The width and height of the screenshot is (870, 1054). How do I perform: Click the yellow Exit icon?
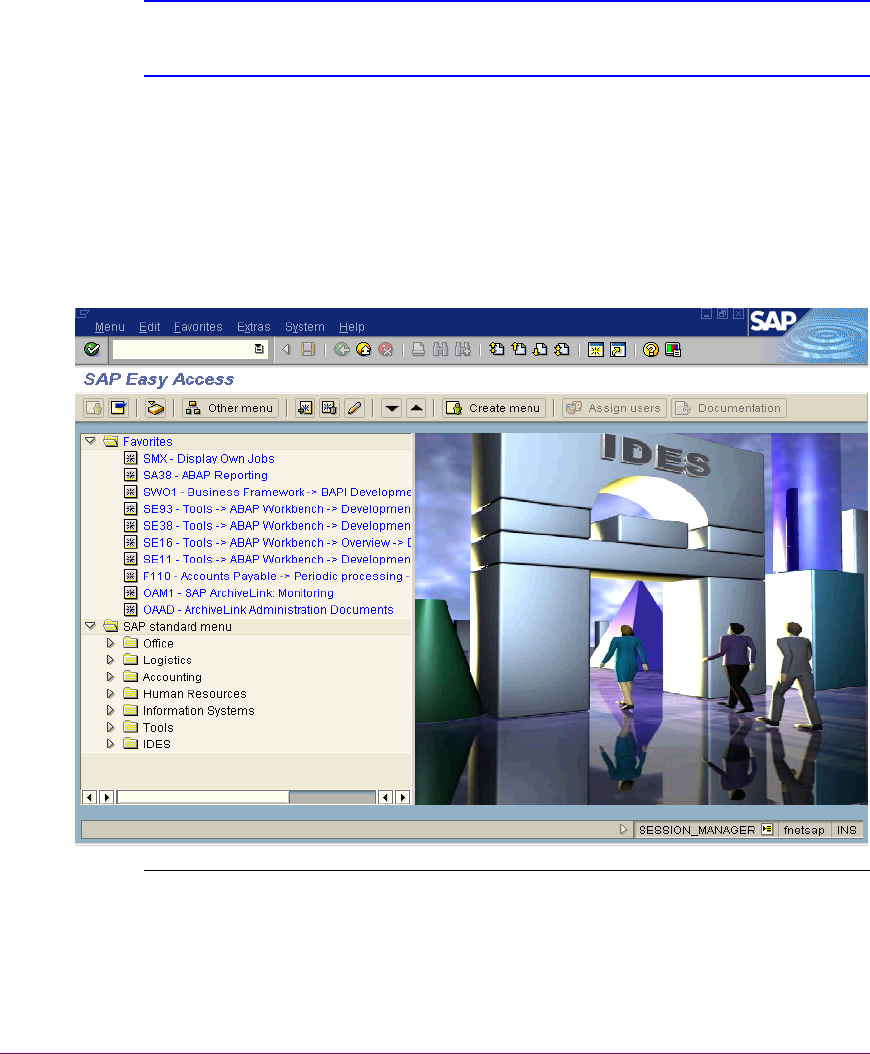tap(364, 350)
